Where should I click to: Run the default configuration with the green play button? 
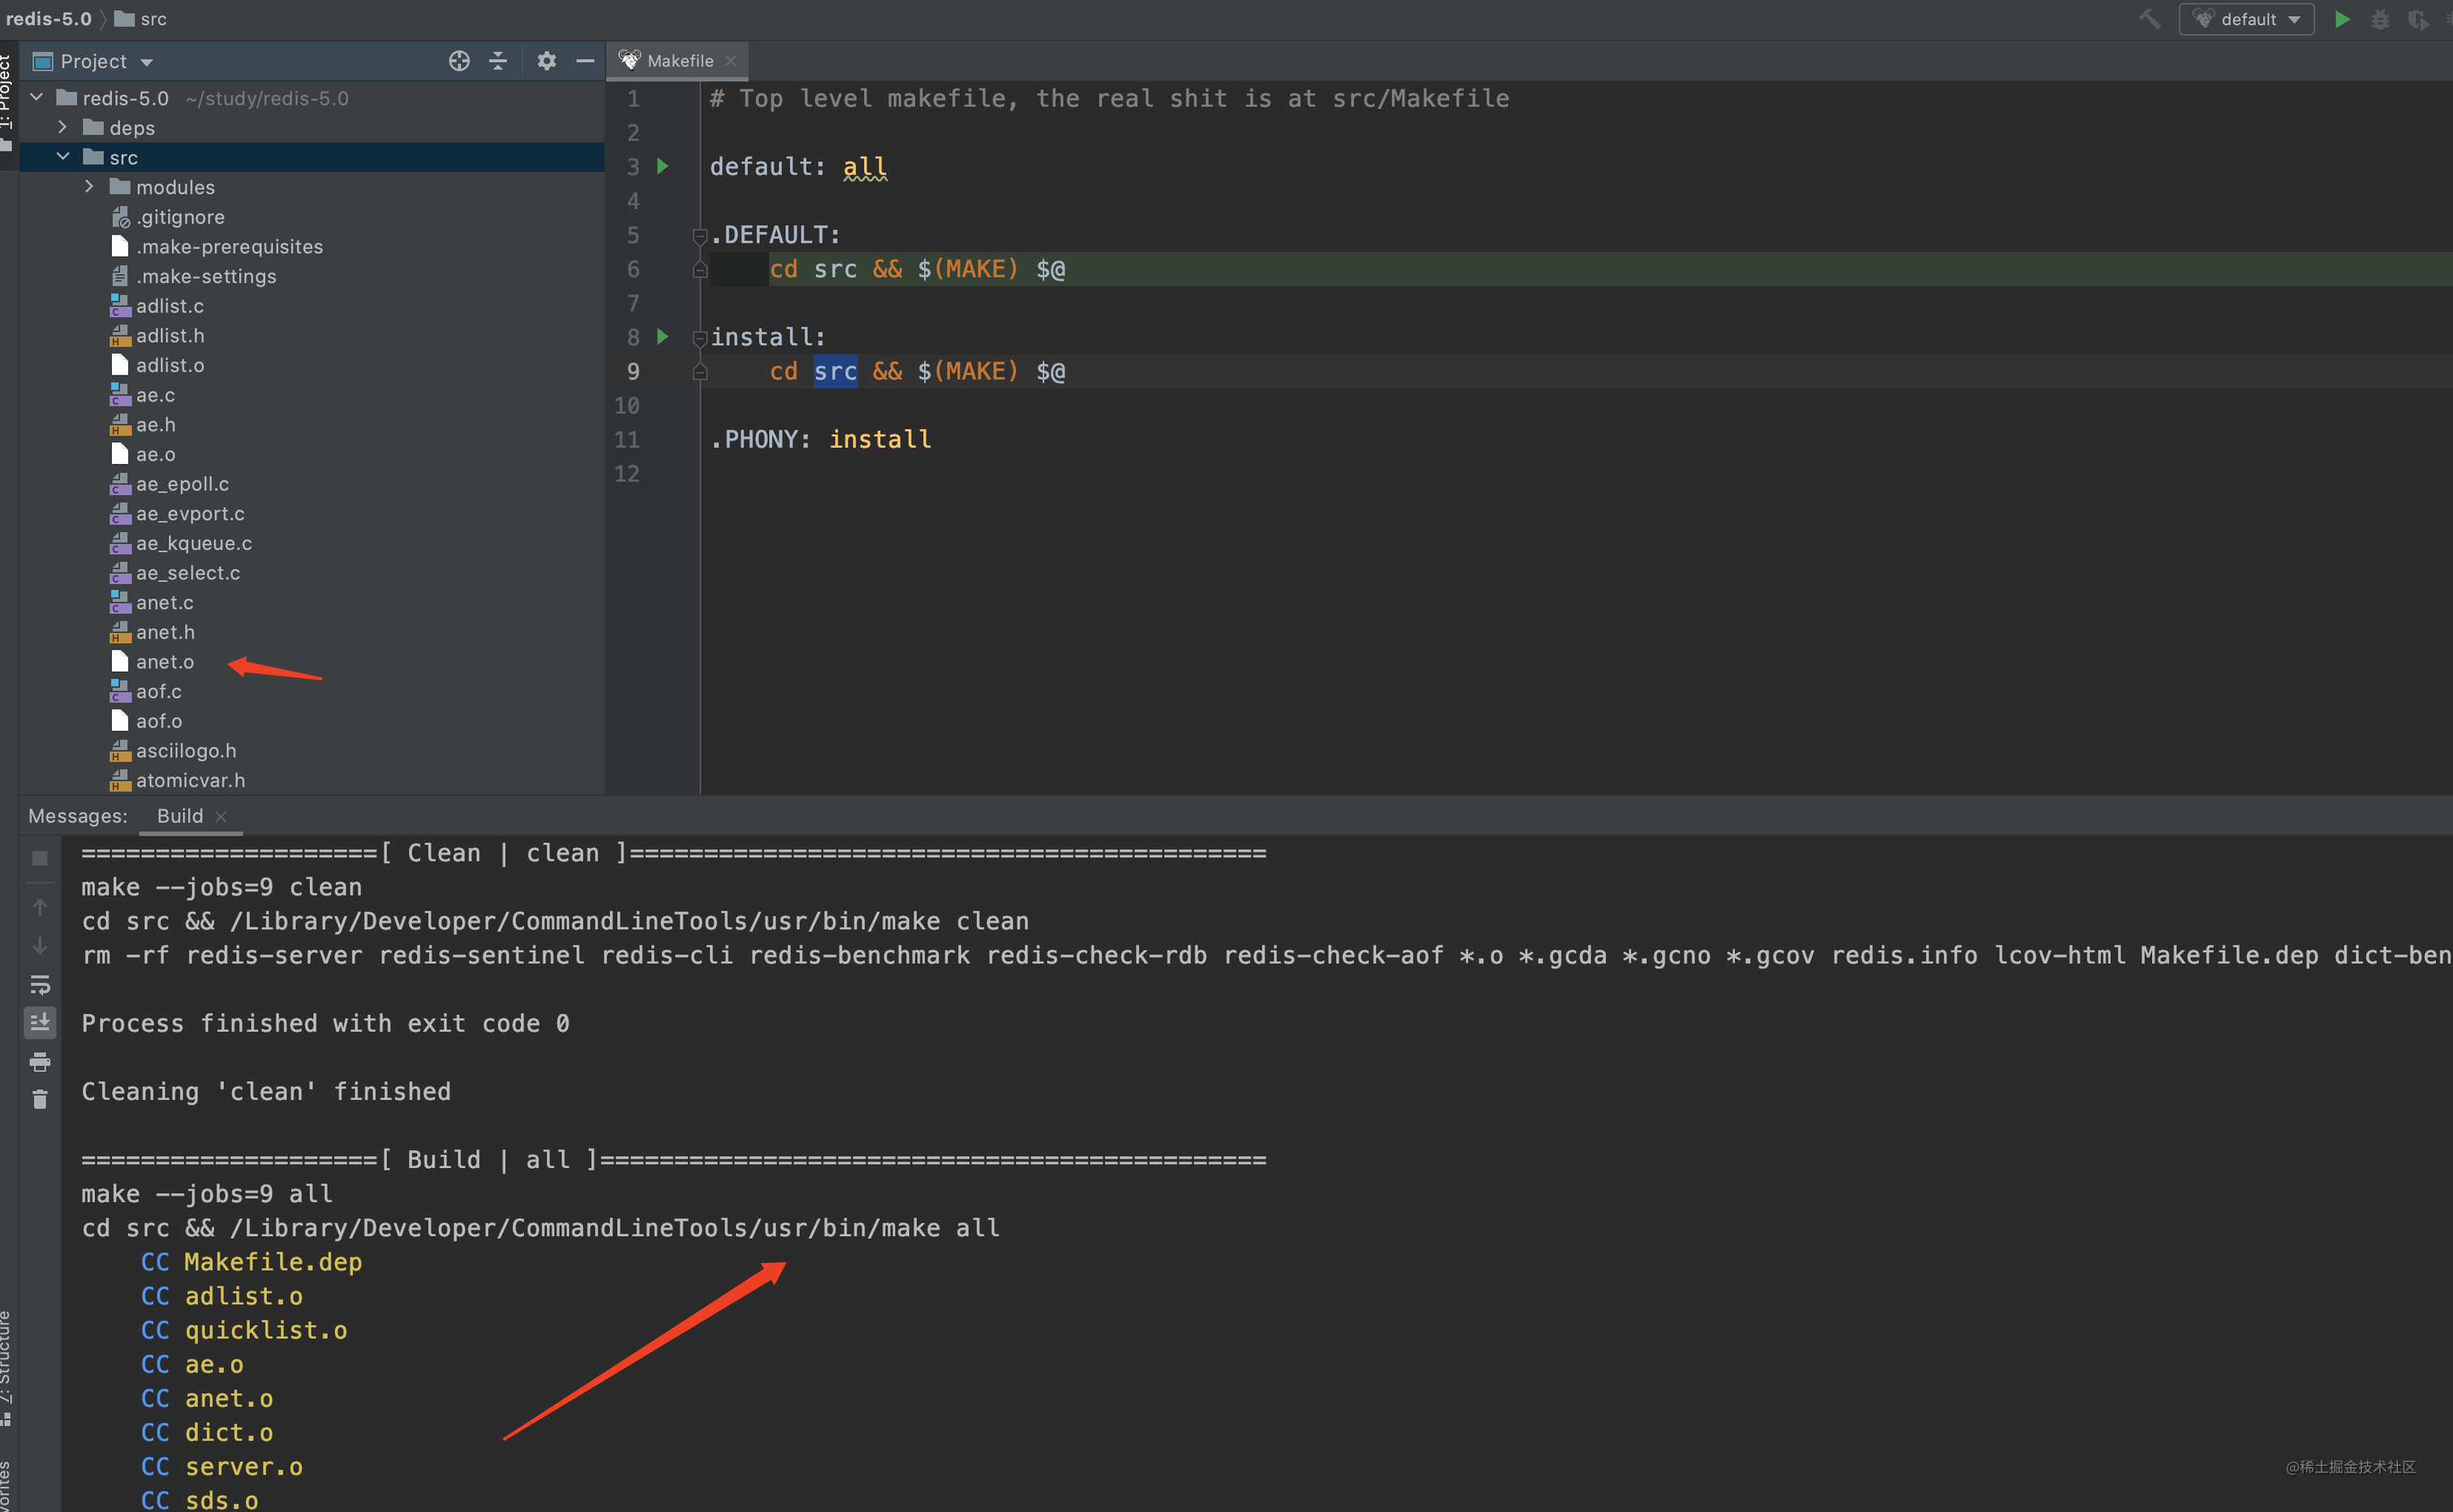(x=2342, y=19)
